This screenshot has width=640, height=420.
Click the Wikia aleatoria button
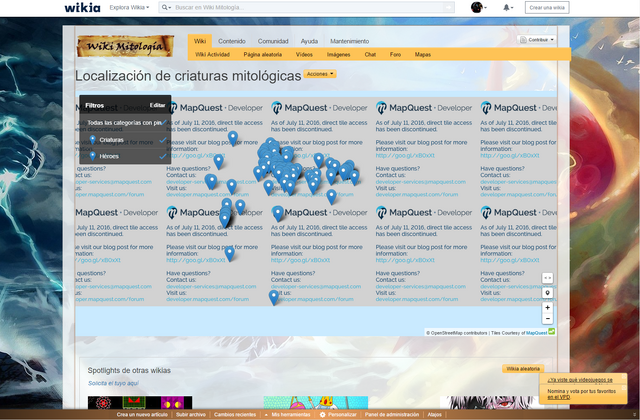pyautogui.click(x=523, y=369)
